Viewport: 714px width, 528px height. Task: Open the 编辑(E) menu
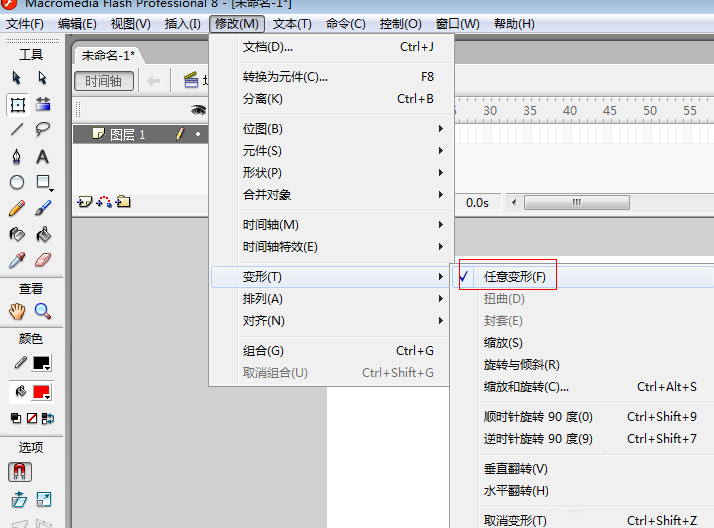pyautogui.click(x=77, y=24)
